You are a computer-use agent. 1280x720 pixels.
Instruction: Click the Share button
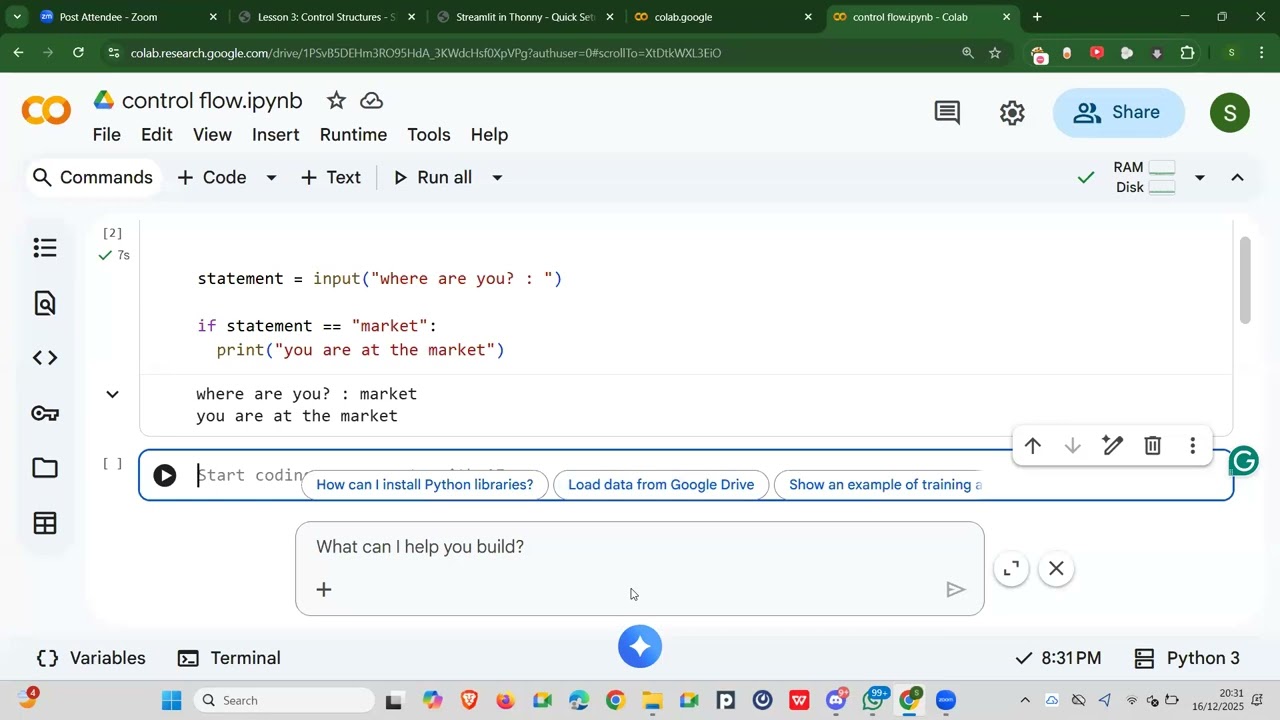[x=1119, y=112]
